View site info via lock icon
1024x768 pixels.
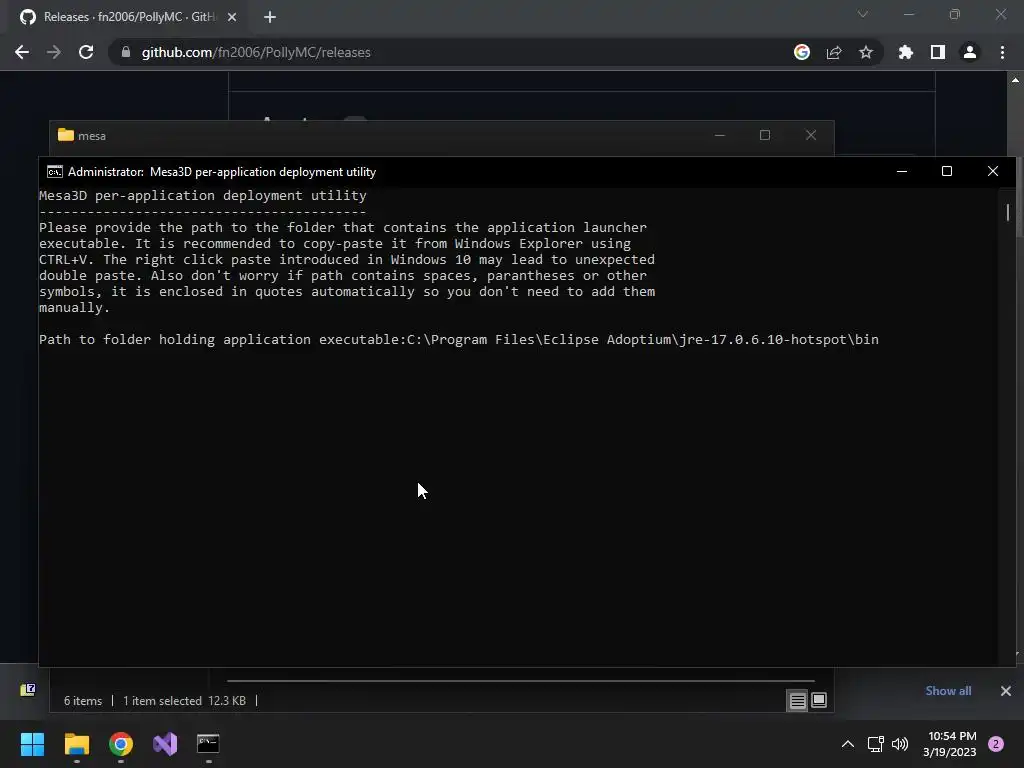coord(125,52)
